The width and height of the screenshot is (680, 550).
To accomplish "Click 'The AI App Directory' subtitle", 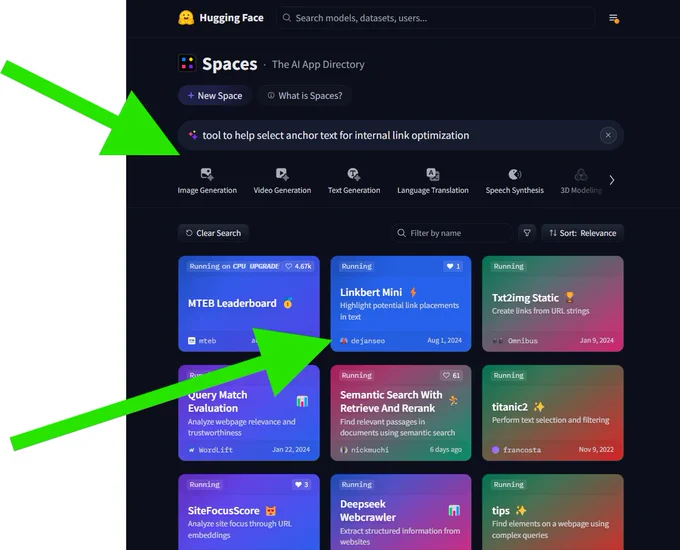I will pos(318,64).
